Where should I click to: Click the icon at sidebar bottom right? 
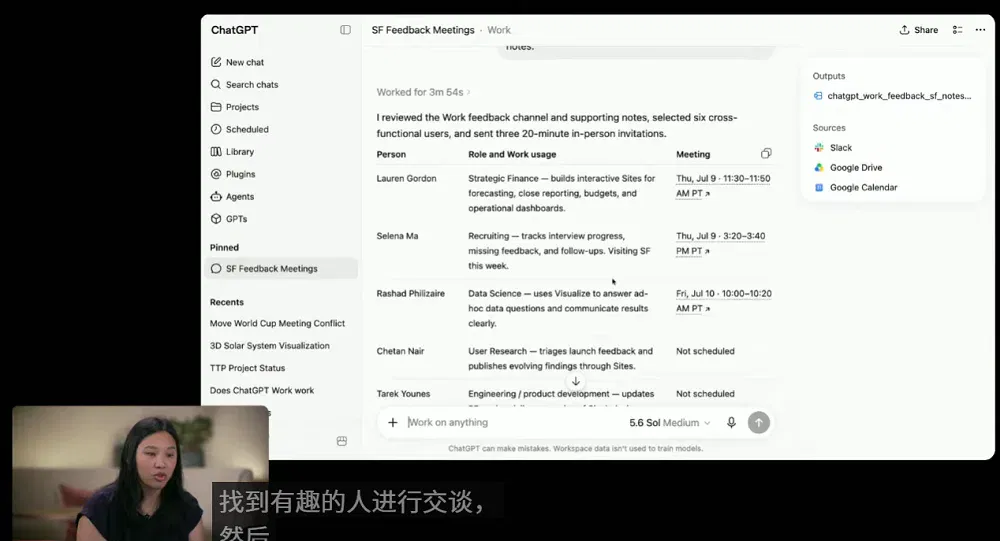pyautogui.click(x=342, y=441)
